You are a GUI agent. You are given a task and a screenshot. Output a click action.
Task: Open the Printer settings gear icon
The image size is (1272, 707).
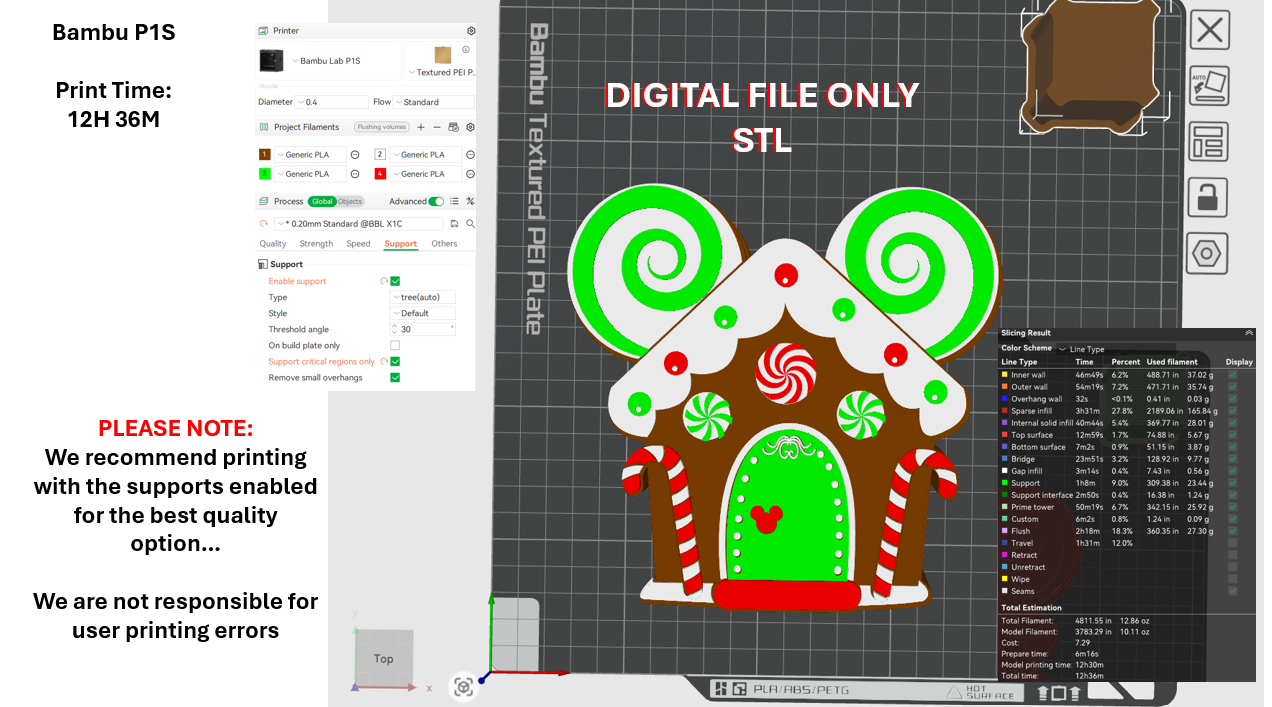(x=470, y=30)
